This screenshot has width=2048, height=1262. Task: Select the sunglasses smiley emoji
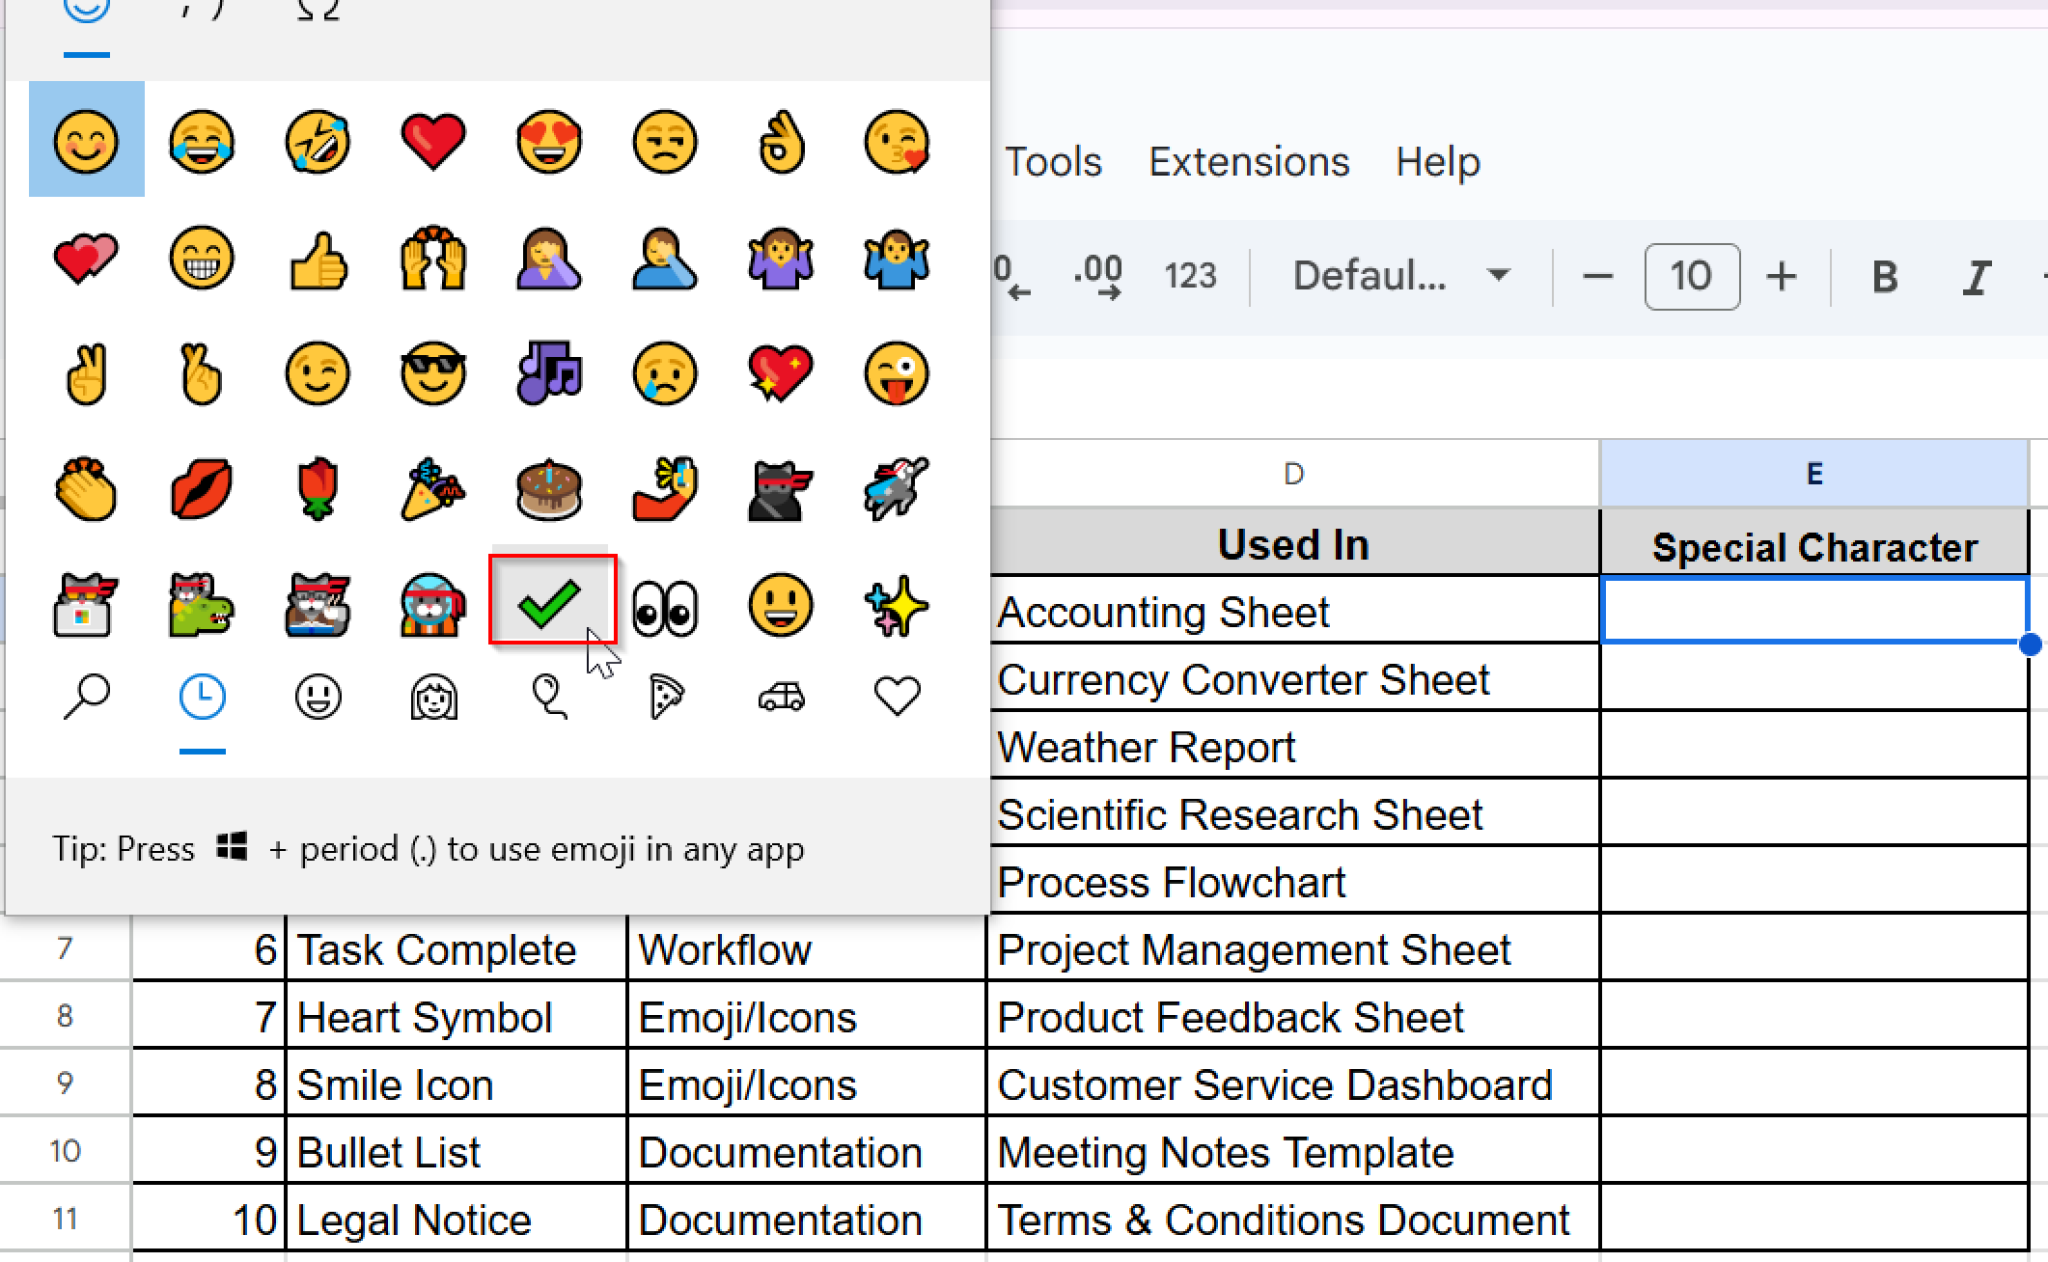pos(432,374)
